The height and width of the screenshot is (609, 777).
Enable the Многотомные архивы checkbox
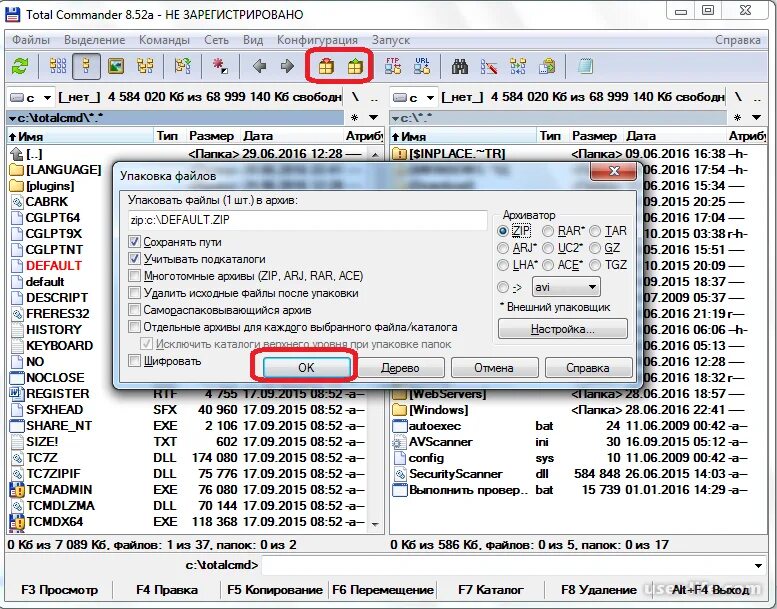(x=134, y=276)
